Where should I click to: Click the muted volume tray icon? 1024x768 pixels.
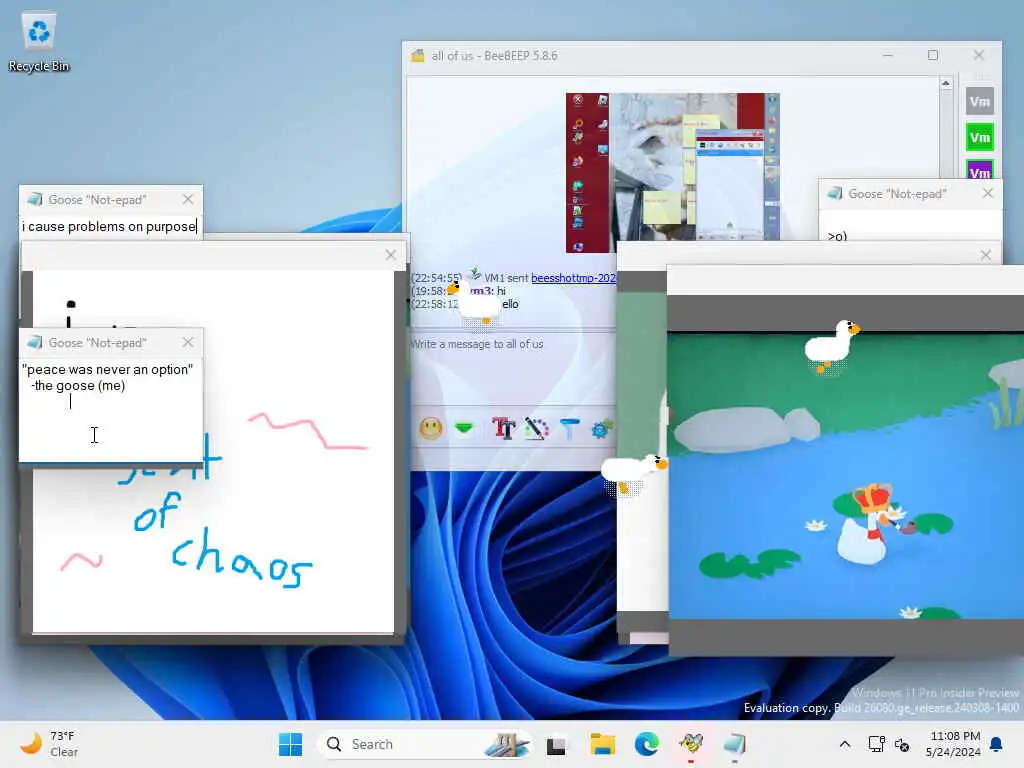[902, 744]
